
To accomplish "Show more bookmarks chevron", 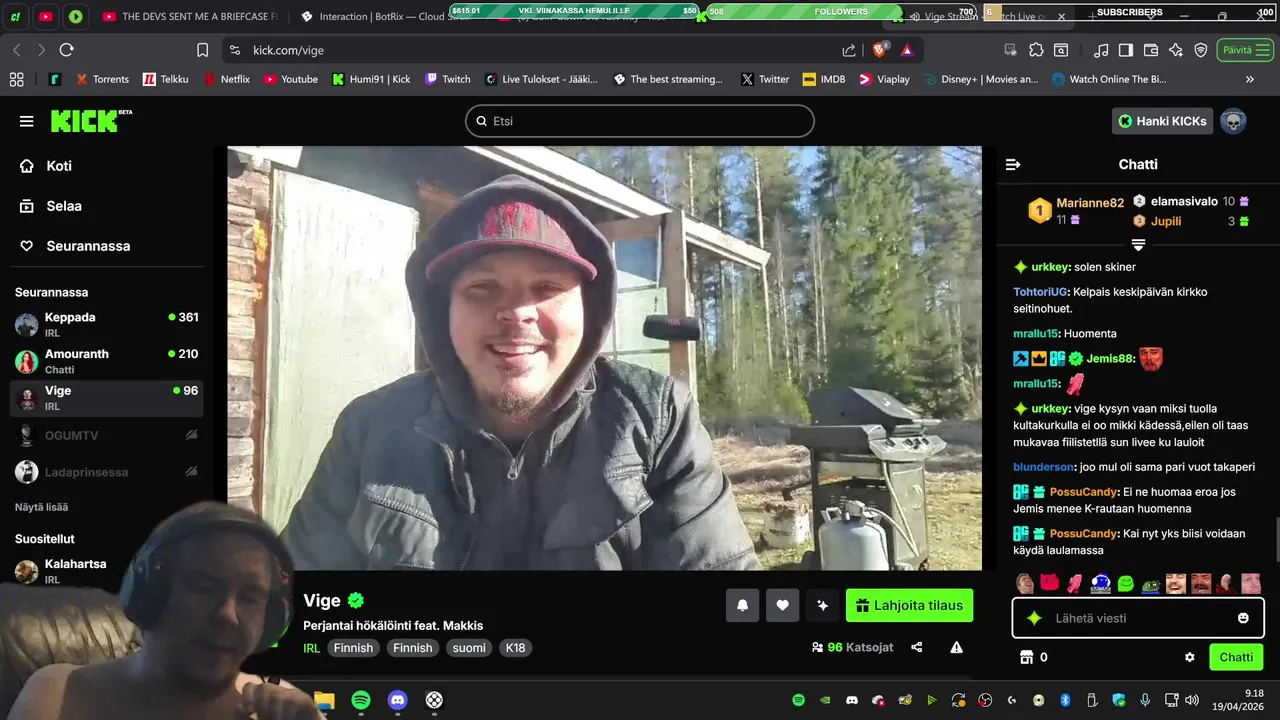I will (1249, 79).
